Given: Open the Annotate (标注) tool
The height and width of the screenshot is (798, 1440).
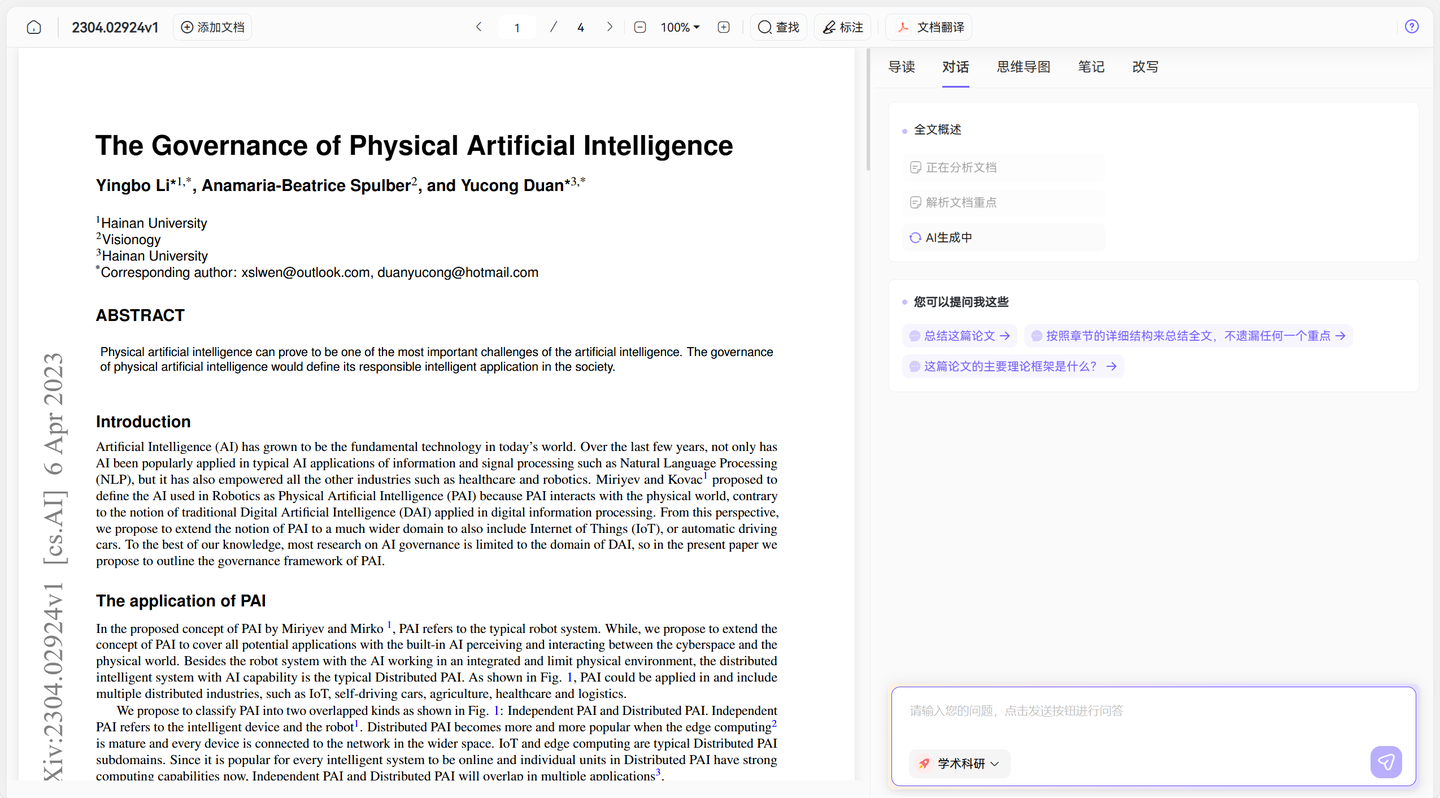Looking at the screenshot, I should coord(843,27).
